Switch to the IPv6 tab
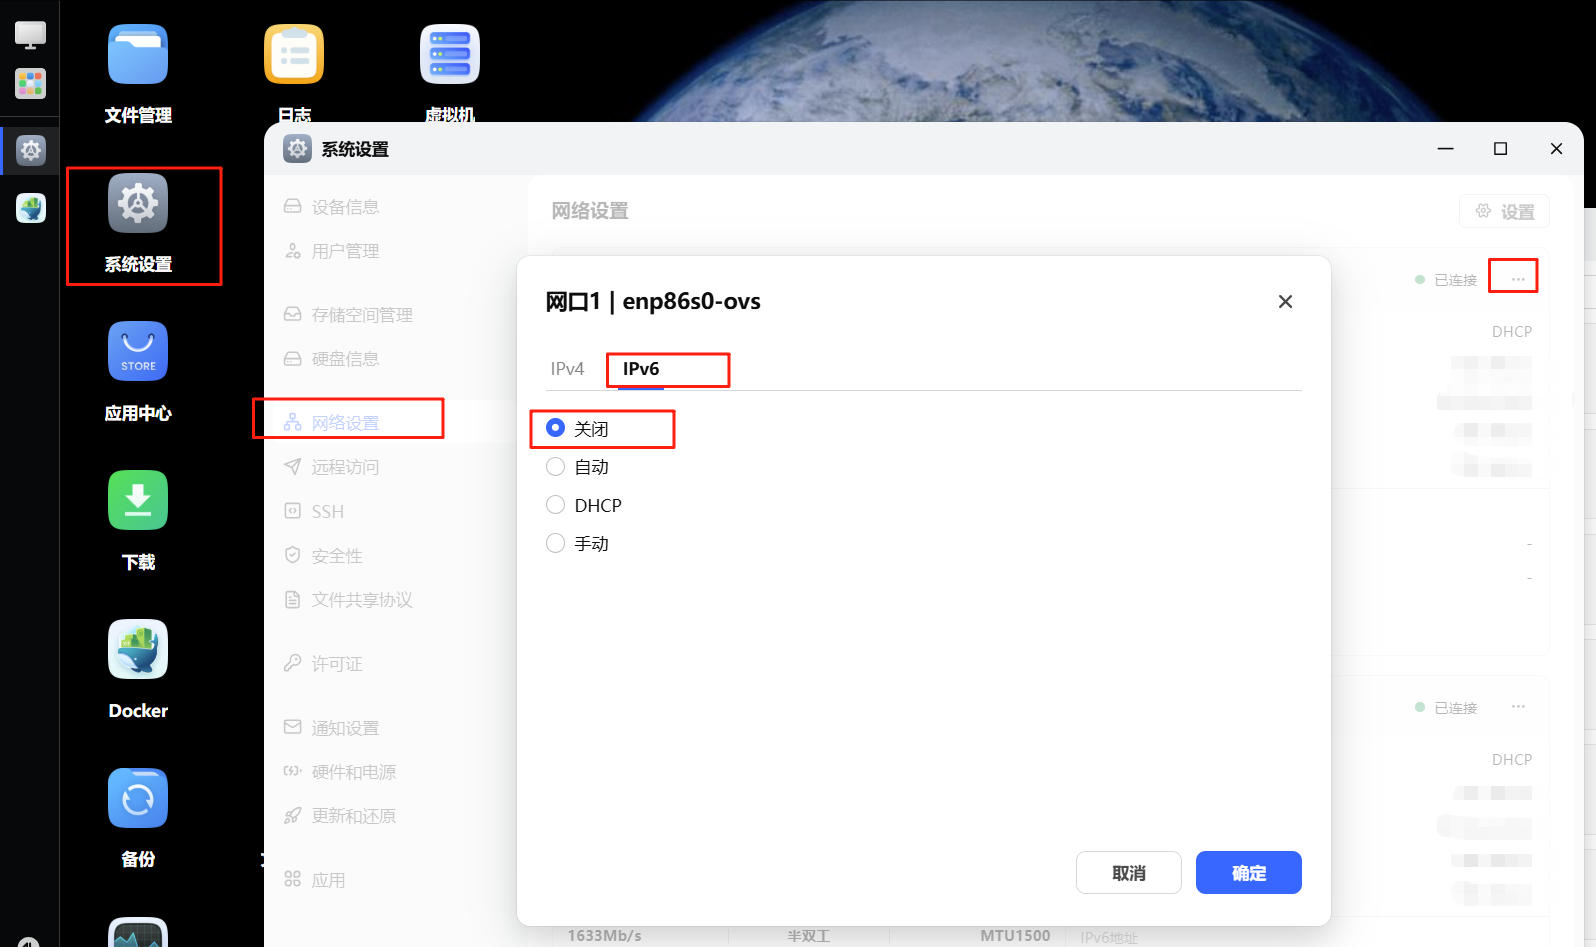Screen dimensions: 1596x947 [x=641, y=369]
